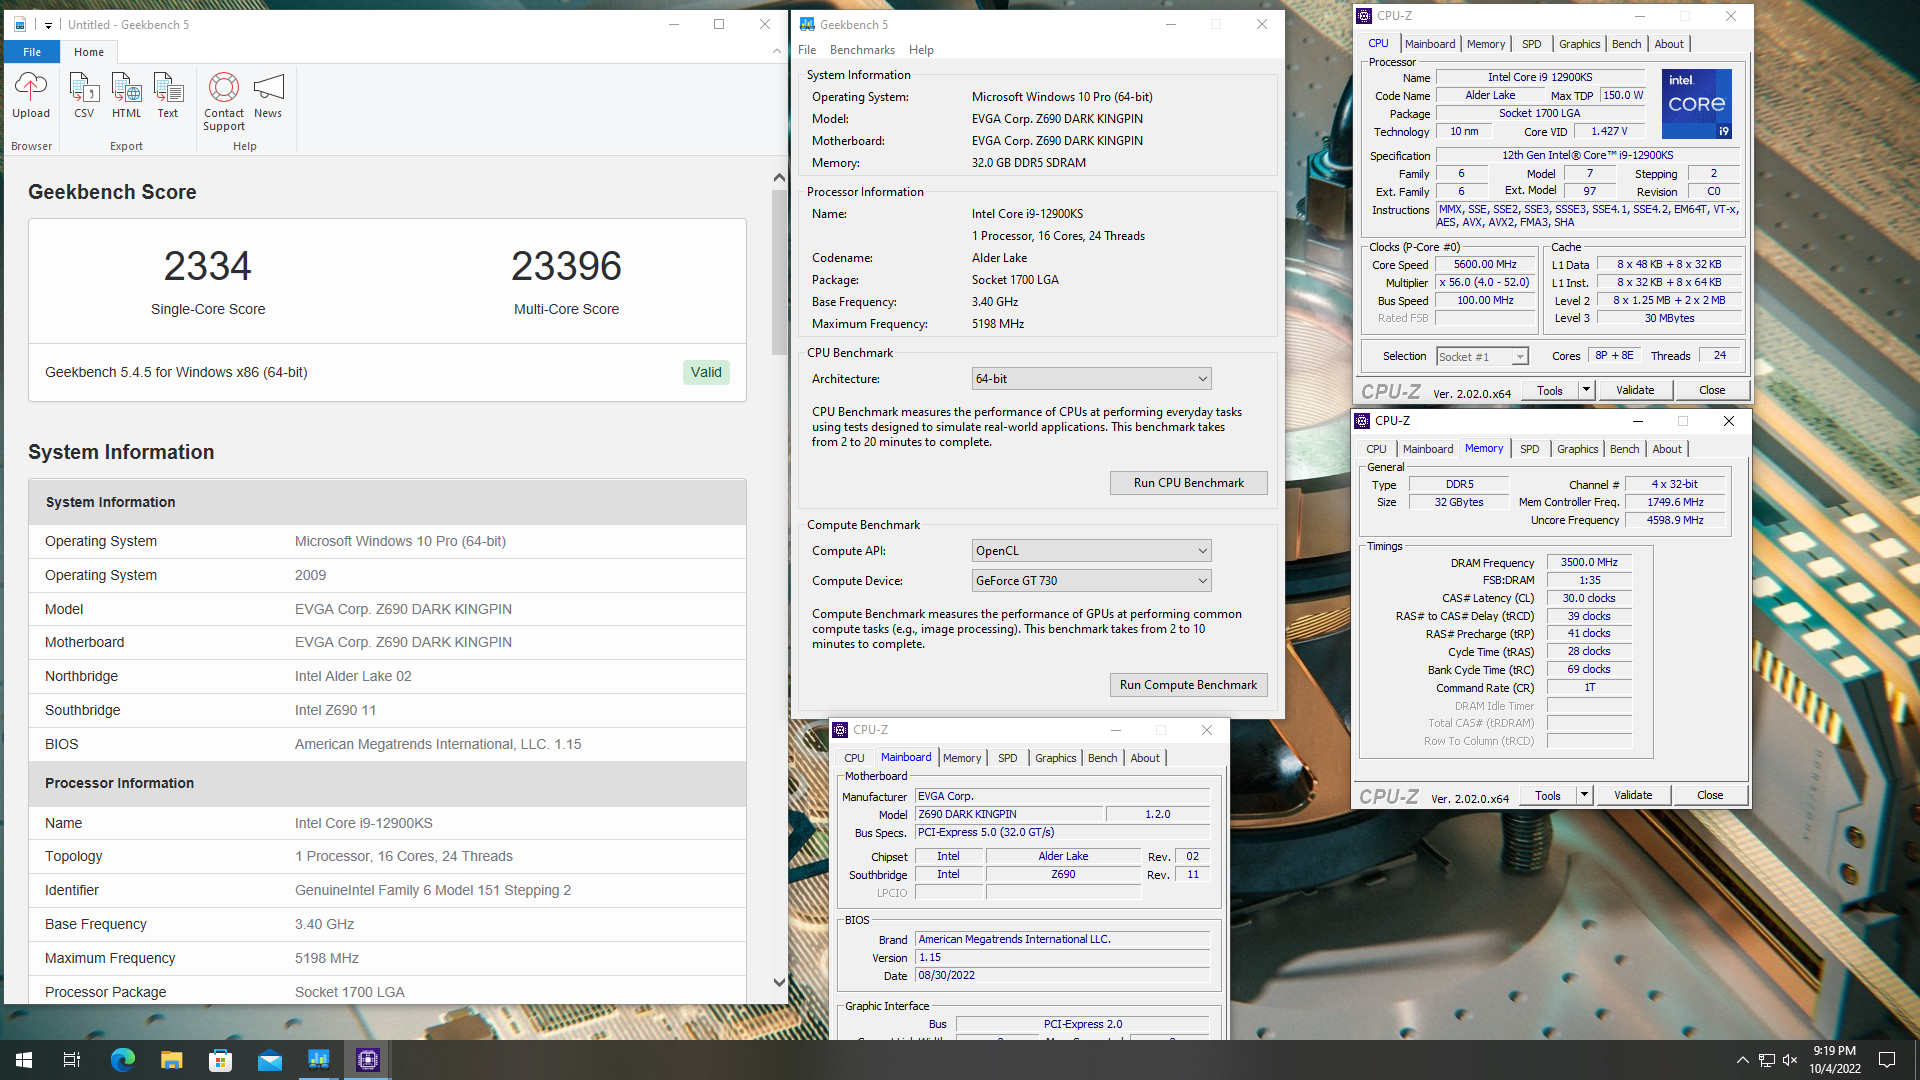Viewport: 1920px width, 1080px height.
Task: Switch to Bench tab in top CPU-Z window
Action: 1626,44
